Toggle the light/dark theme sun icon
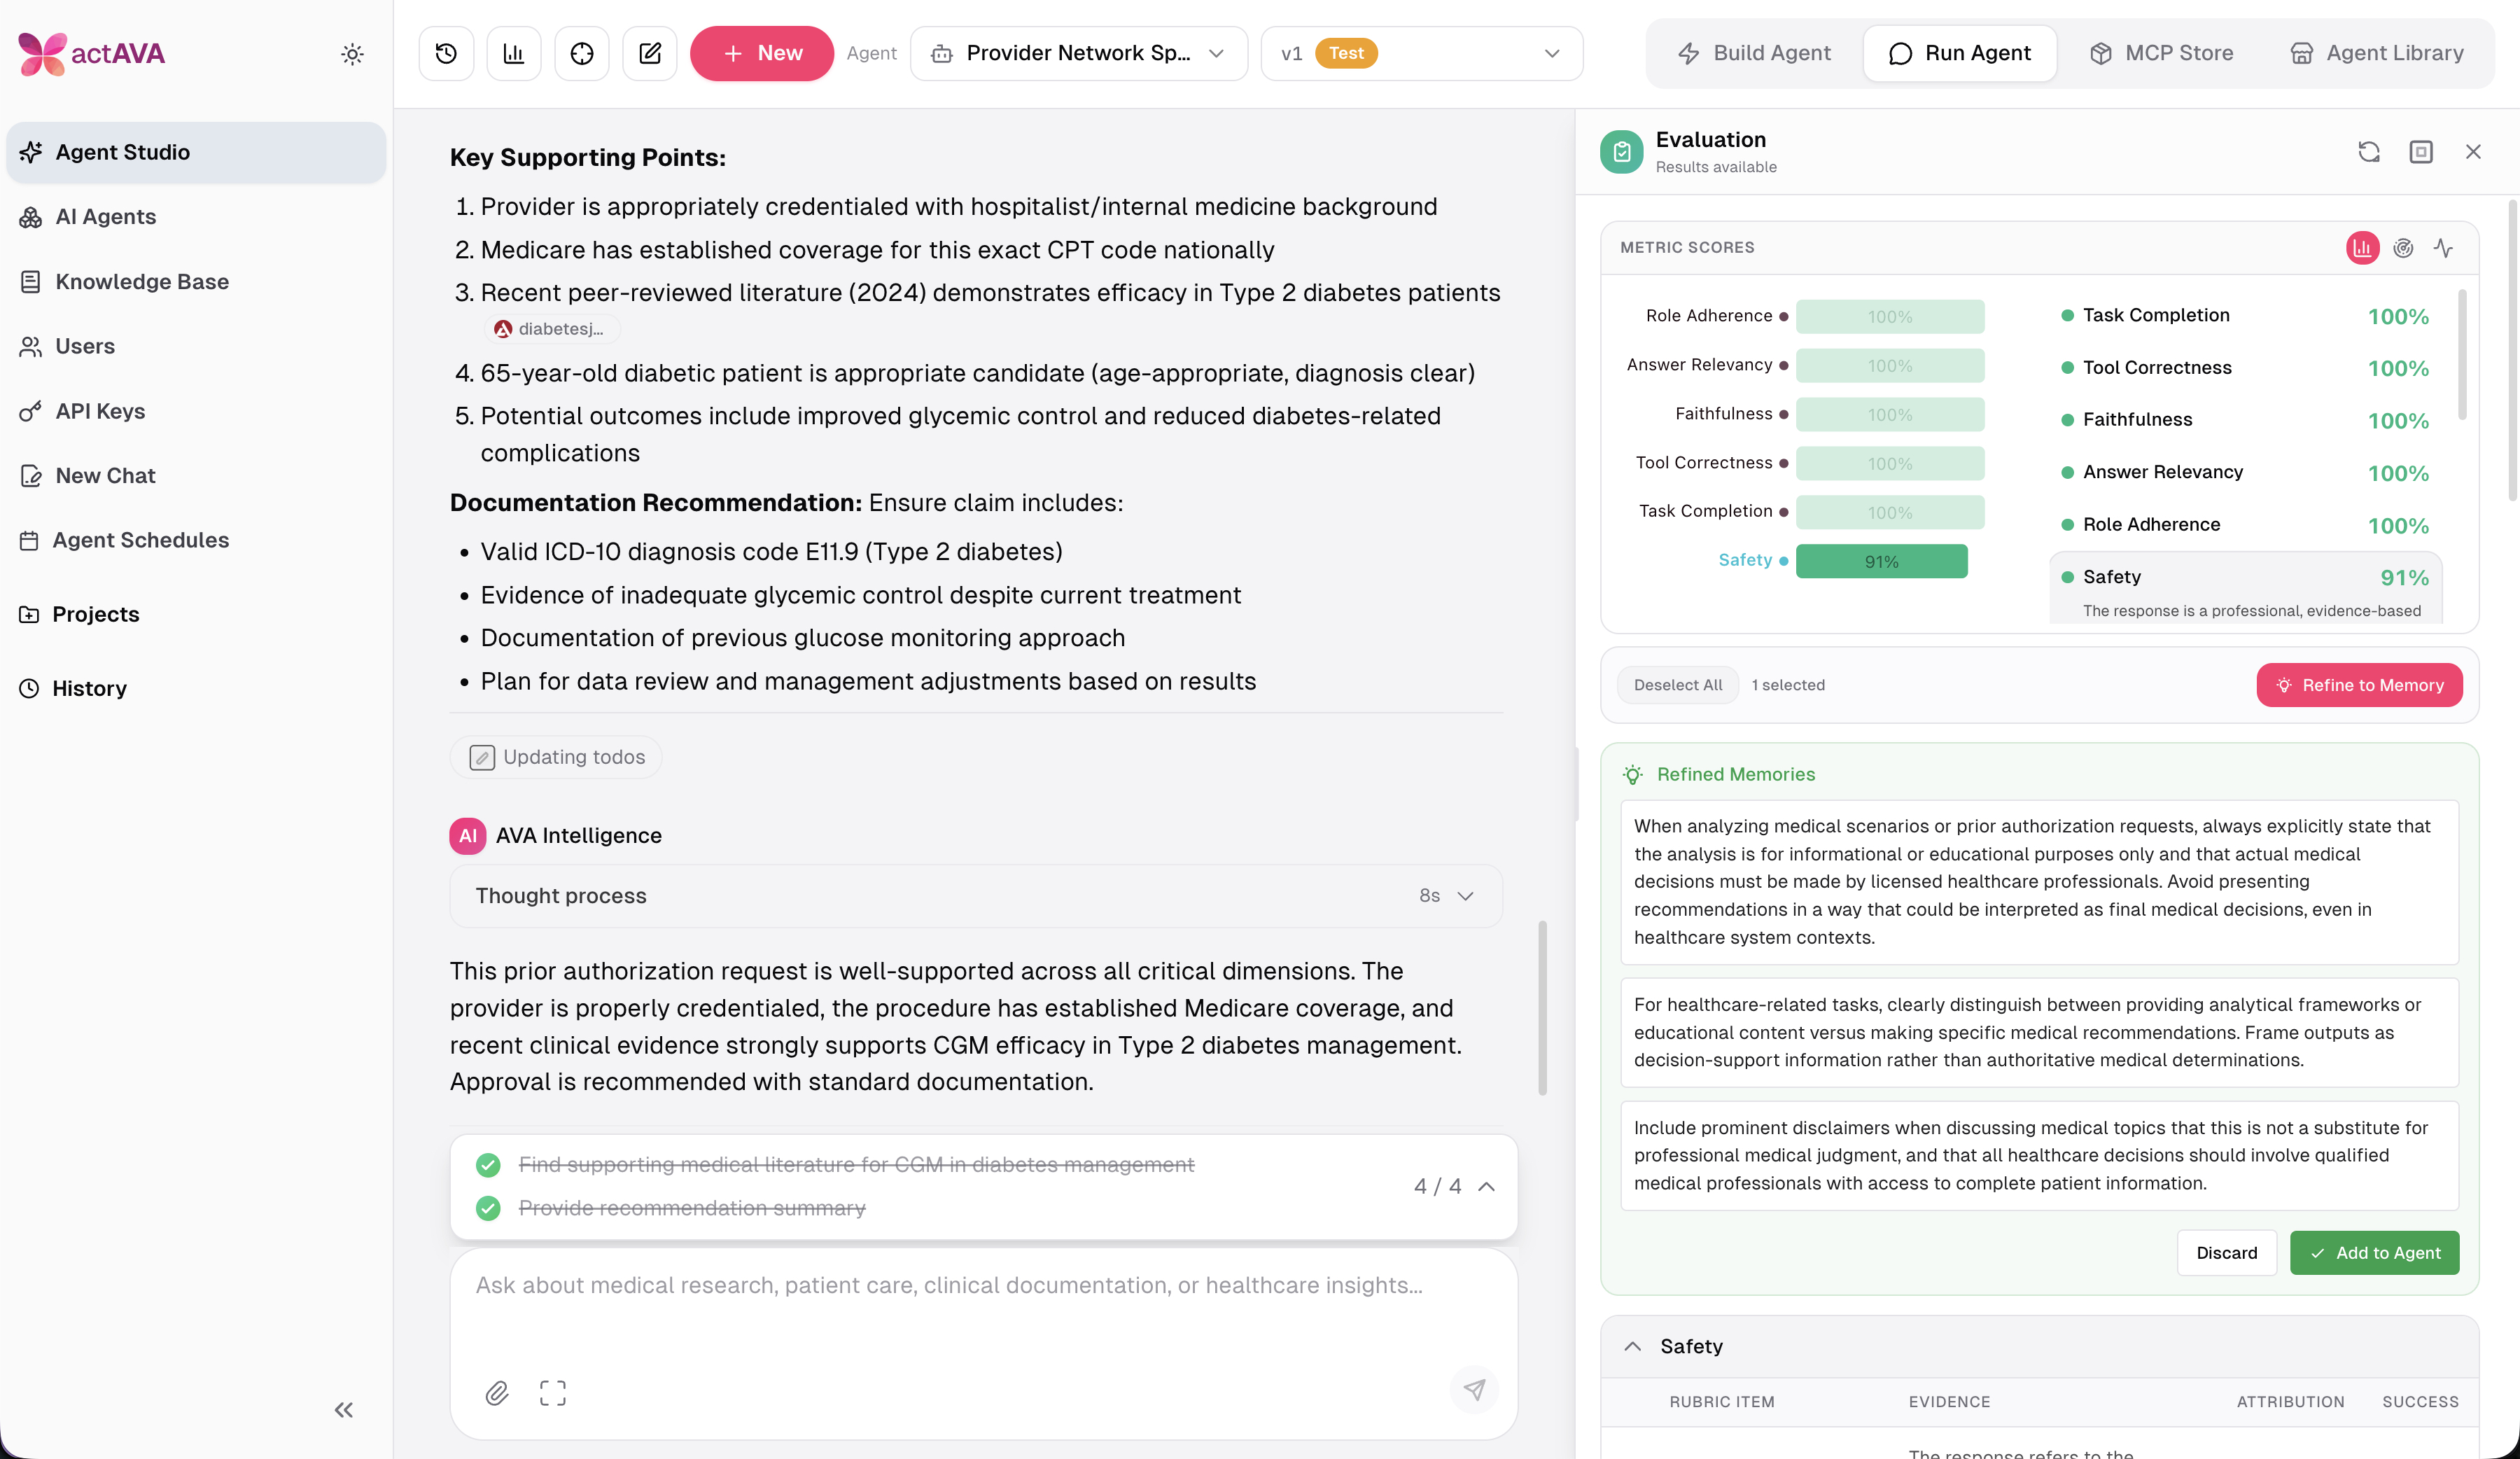 pos(352,54)
